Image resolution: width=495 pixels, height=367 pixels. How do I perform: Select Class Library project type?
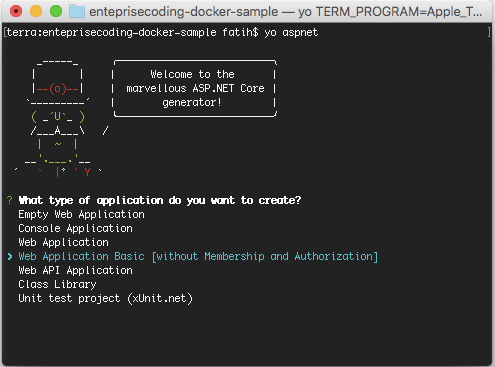(57, 285)
